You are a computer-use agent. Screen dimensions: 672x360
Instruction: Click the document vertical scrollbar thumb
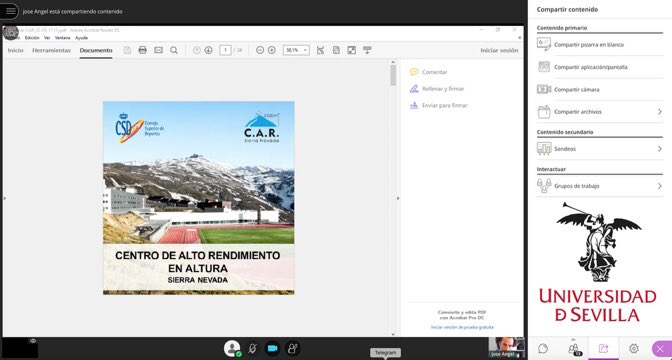click(x=393, y=75)
